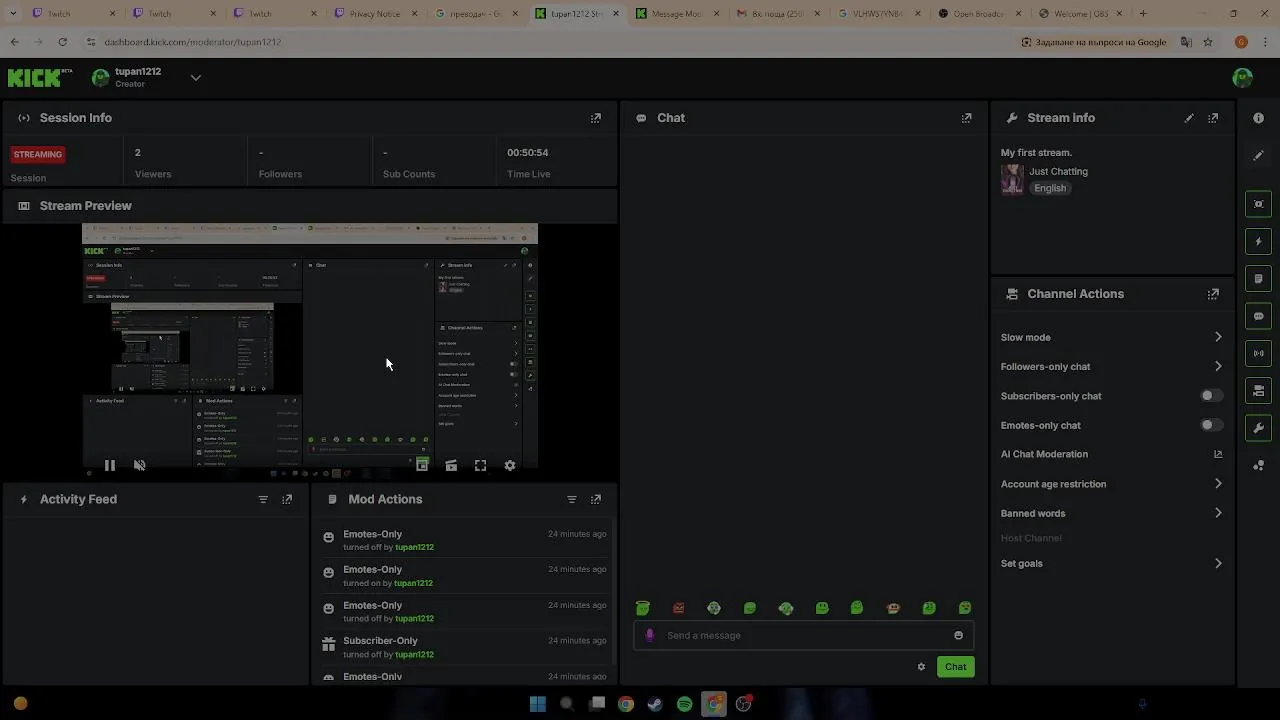
Task: Open Mod Actions filter options
Action: tap(572, 499)
